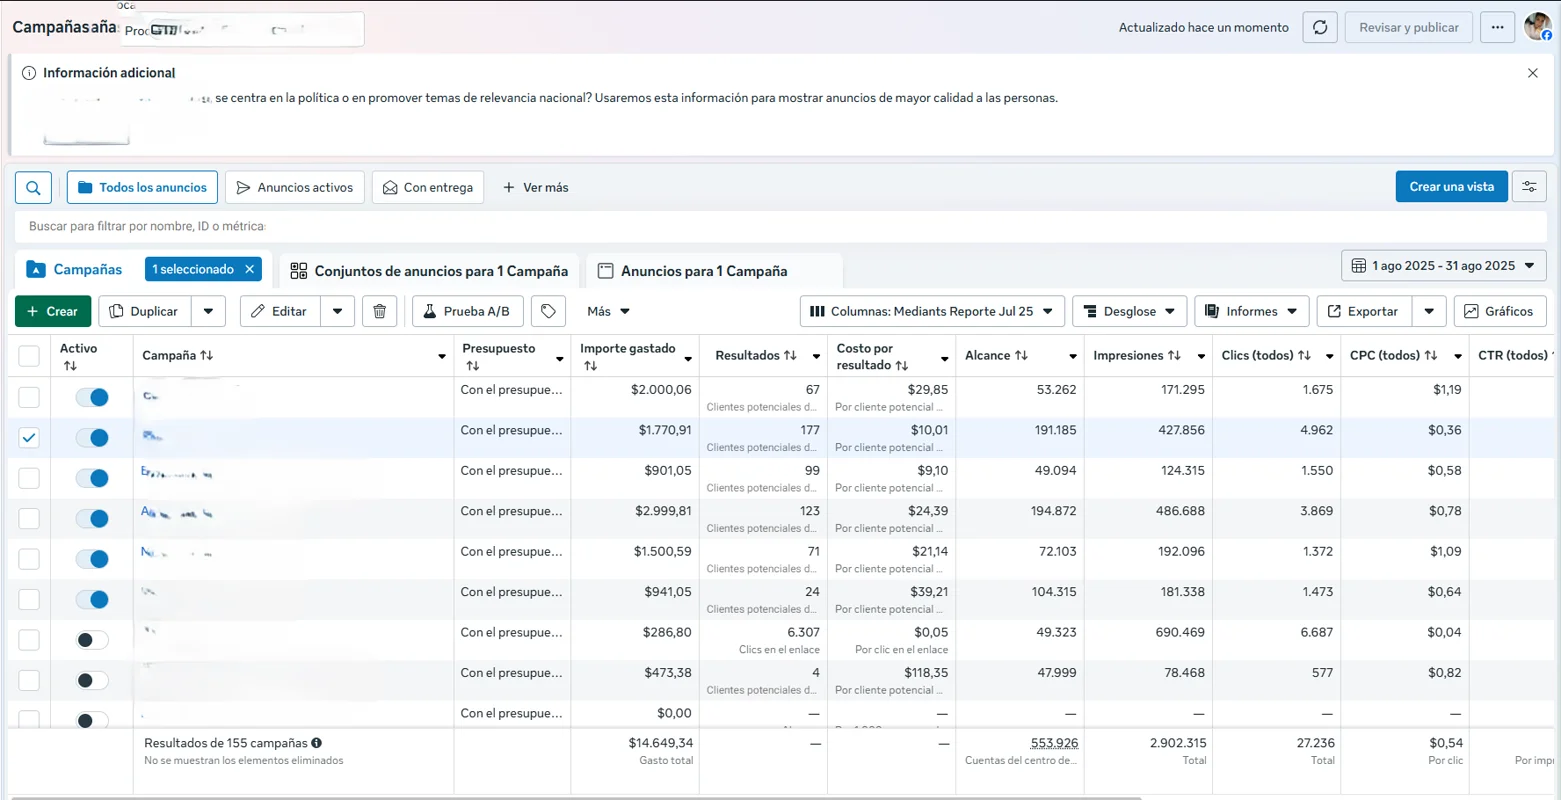The height and width of the screenshot is (800, 1561).
Task: Toggle off the $2.000,06 campaign switch
Action: 92,397
